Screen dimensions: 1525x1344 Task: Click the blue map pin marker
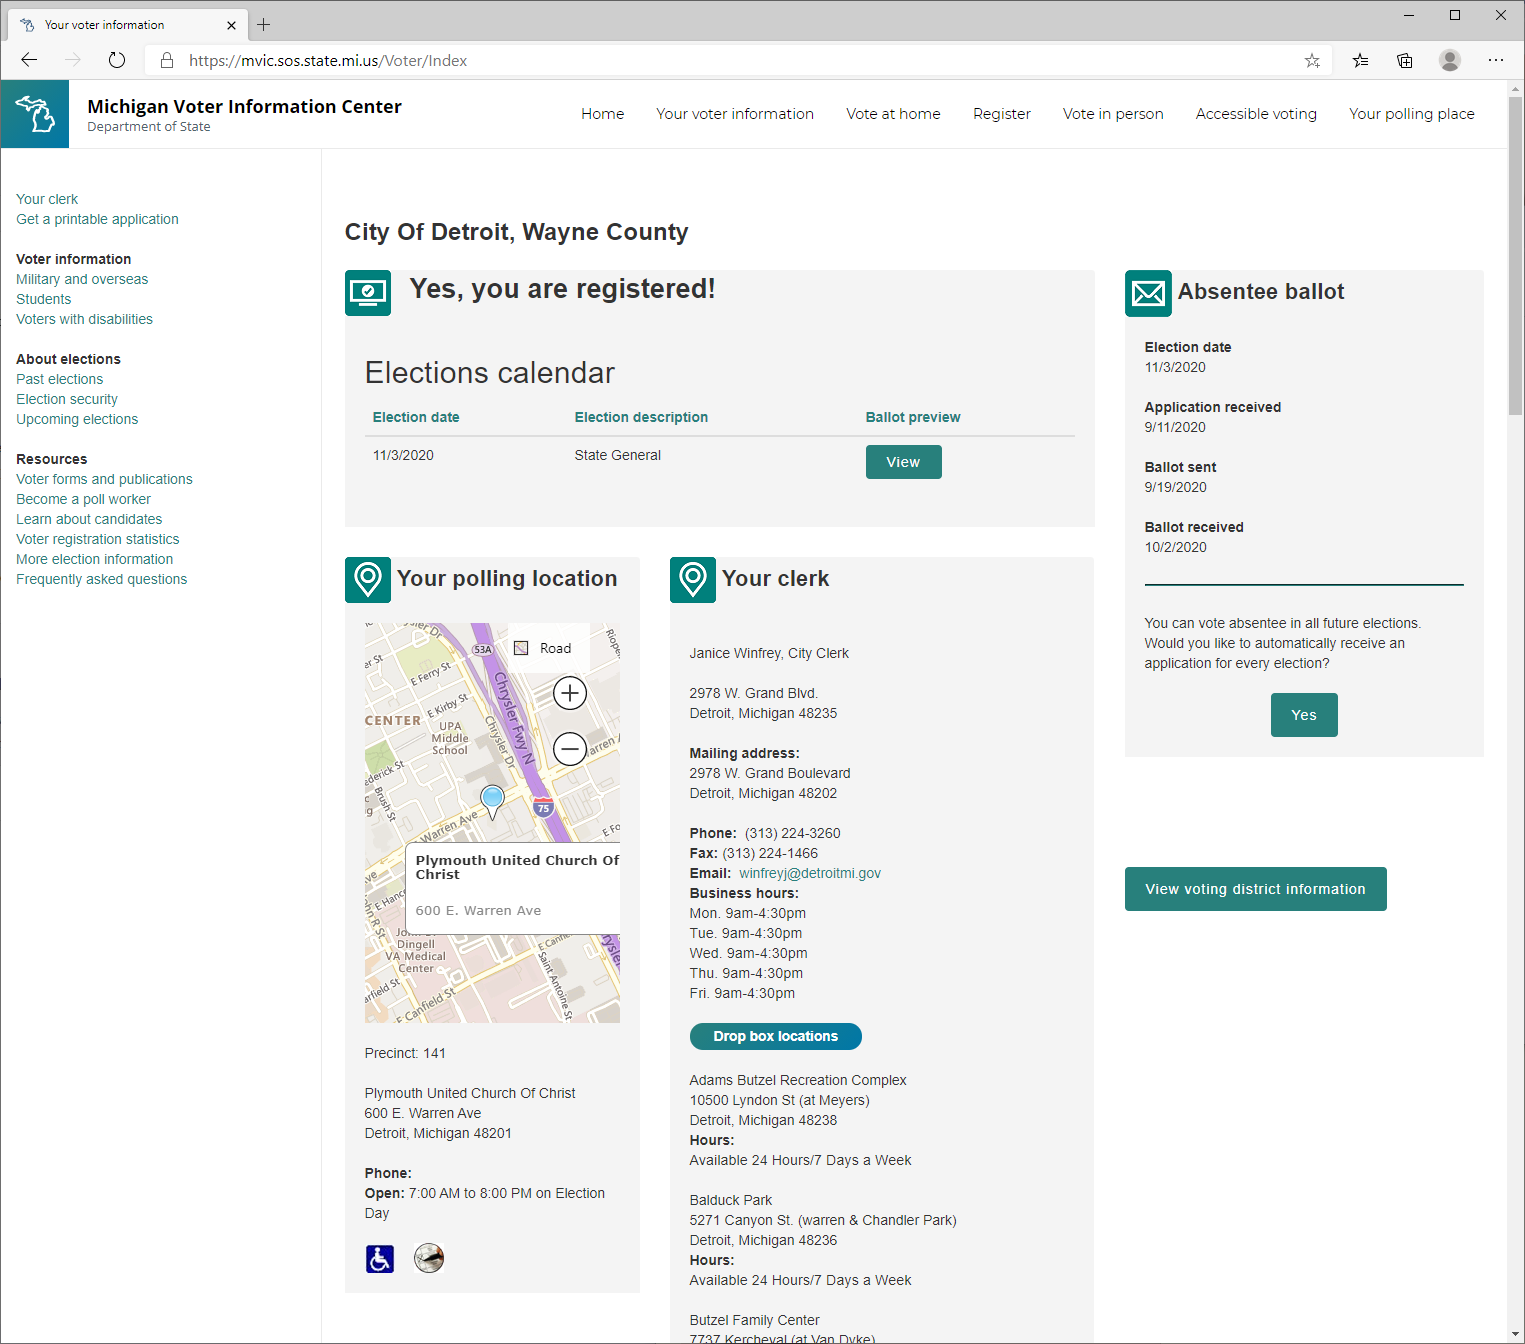[x=492, y=801]
